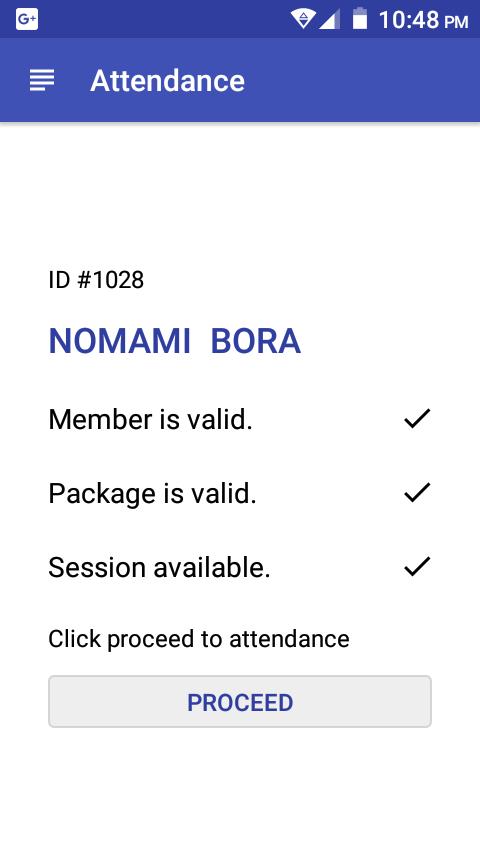Viewport: 480px width, 854px height.
Task: Click the Package is valid checkmark
Action: [x=417, y=492]
